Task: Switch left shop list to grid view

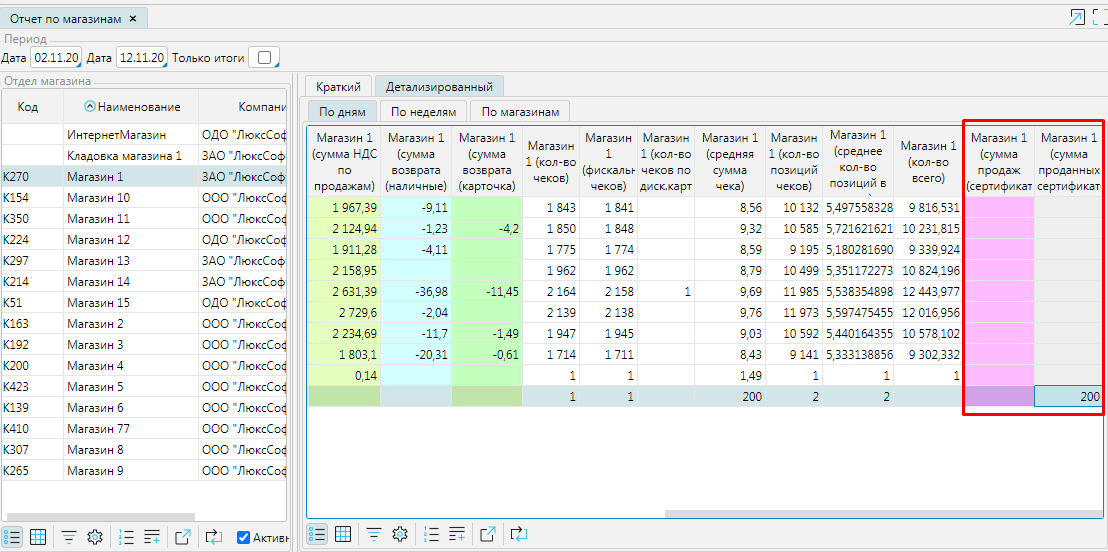Action: coord(38,537)
